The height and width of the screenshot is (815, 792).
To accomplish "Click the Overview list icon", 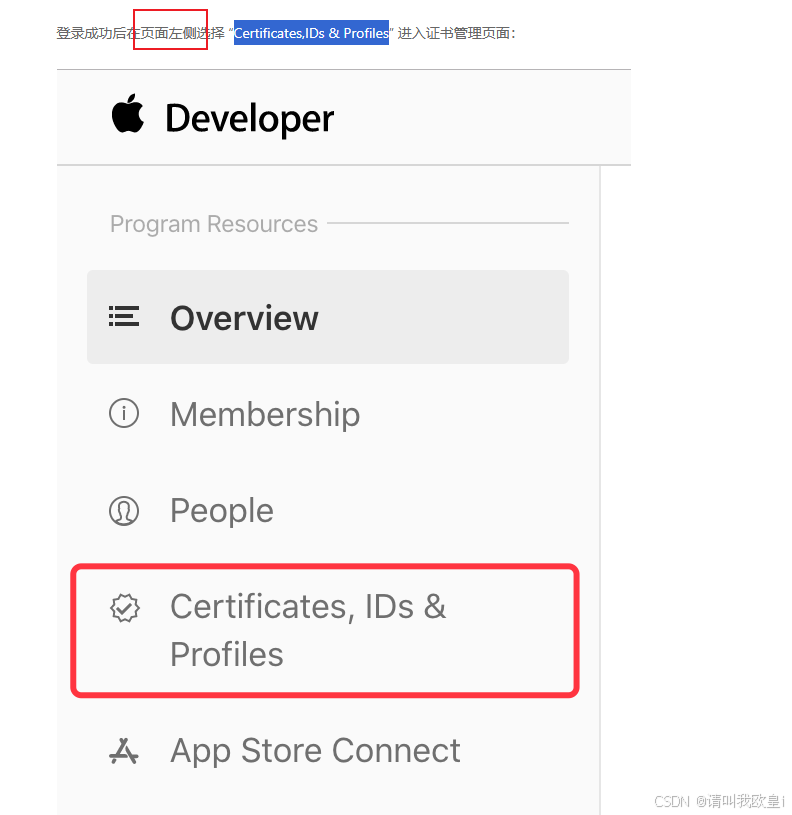I will tap(124, 317).
